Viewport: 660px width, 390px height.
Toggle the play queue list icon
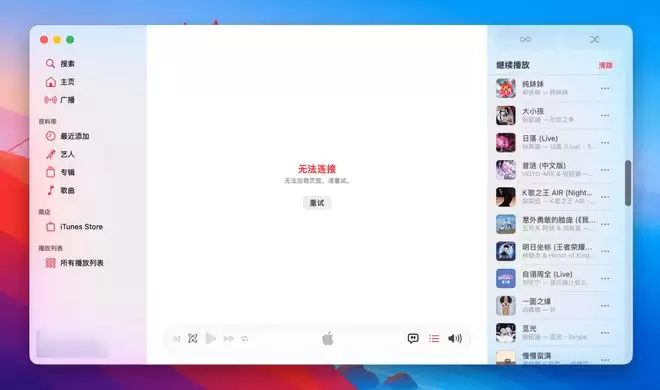(434, 338)
